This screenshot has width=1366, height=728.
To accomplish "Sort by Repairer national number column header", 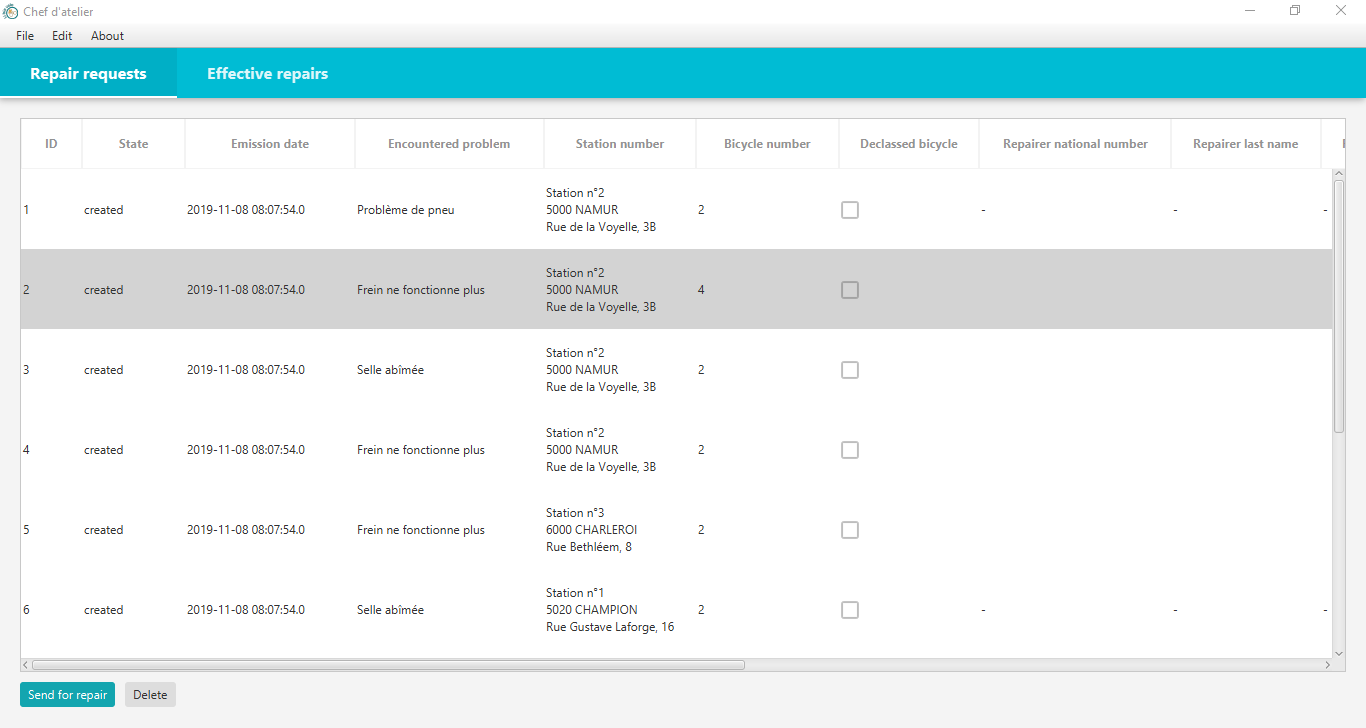I will [x=1075, y=144].
